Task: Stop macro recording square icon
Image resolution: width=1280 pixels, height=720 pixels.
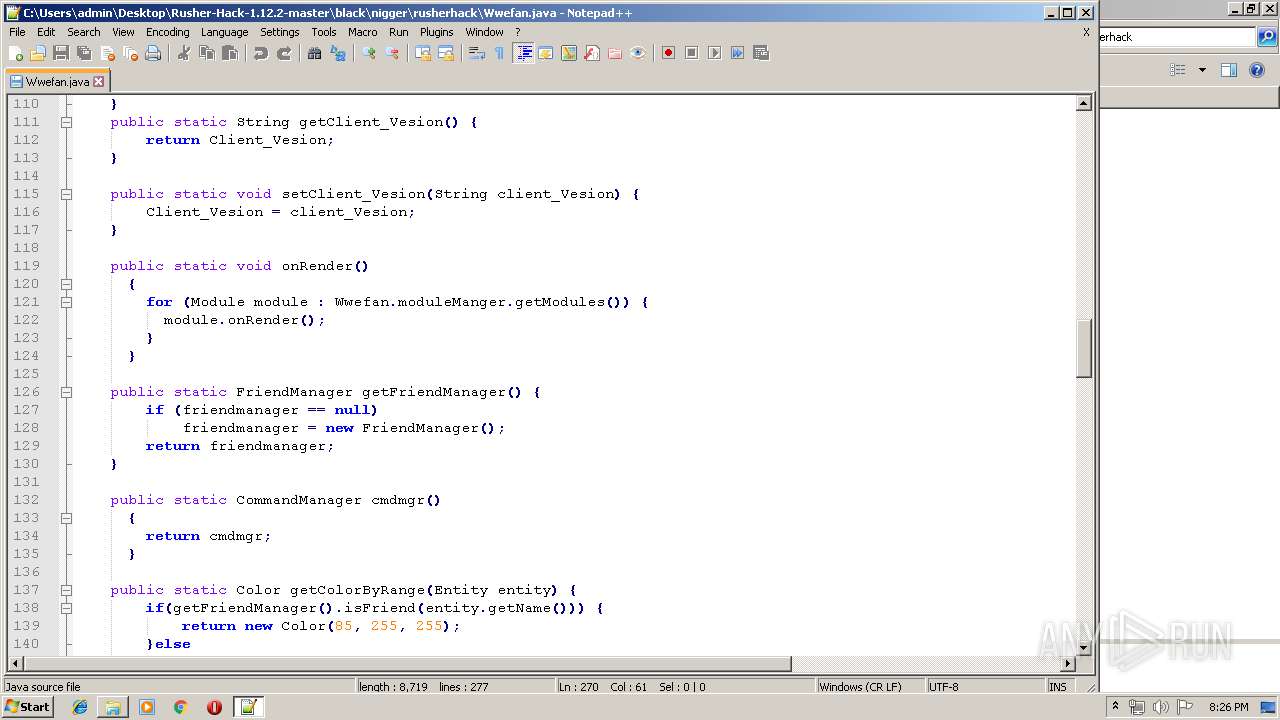Action: tap(692, 53)
